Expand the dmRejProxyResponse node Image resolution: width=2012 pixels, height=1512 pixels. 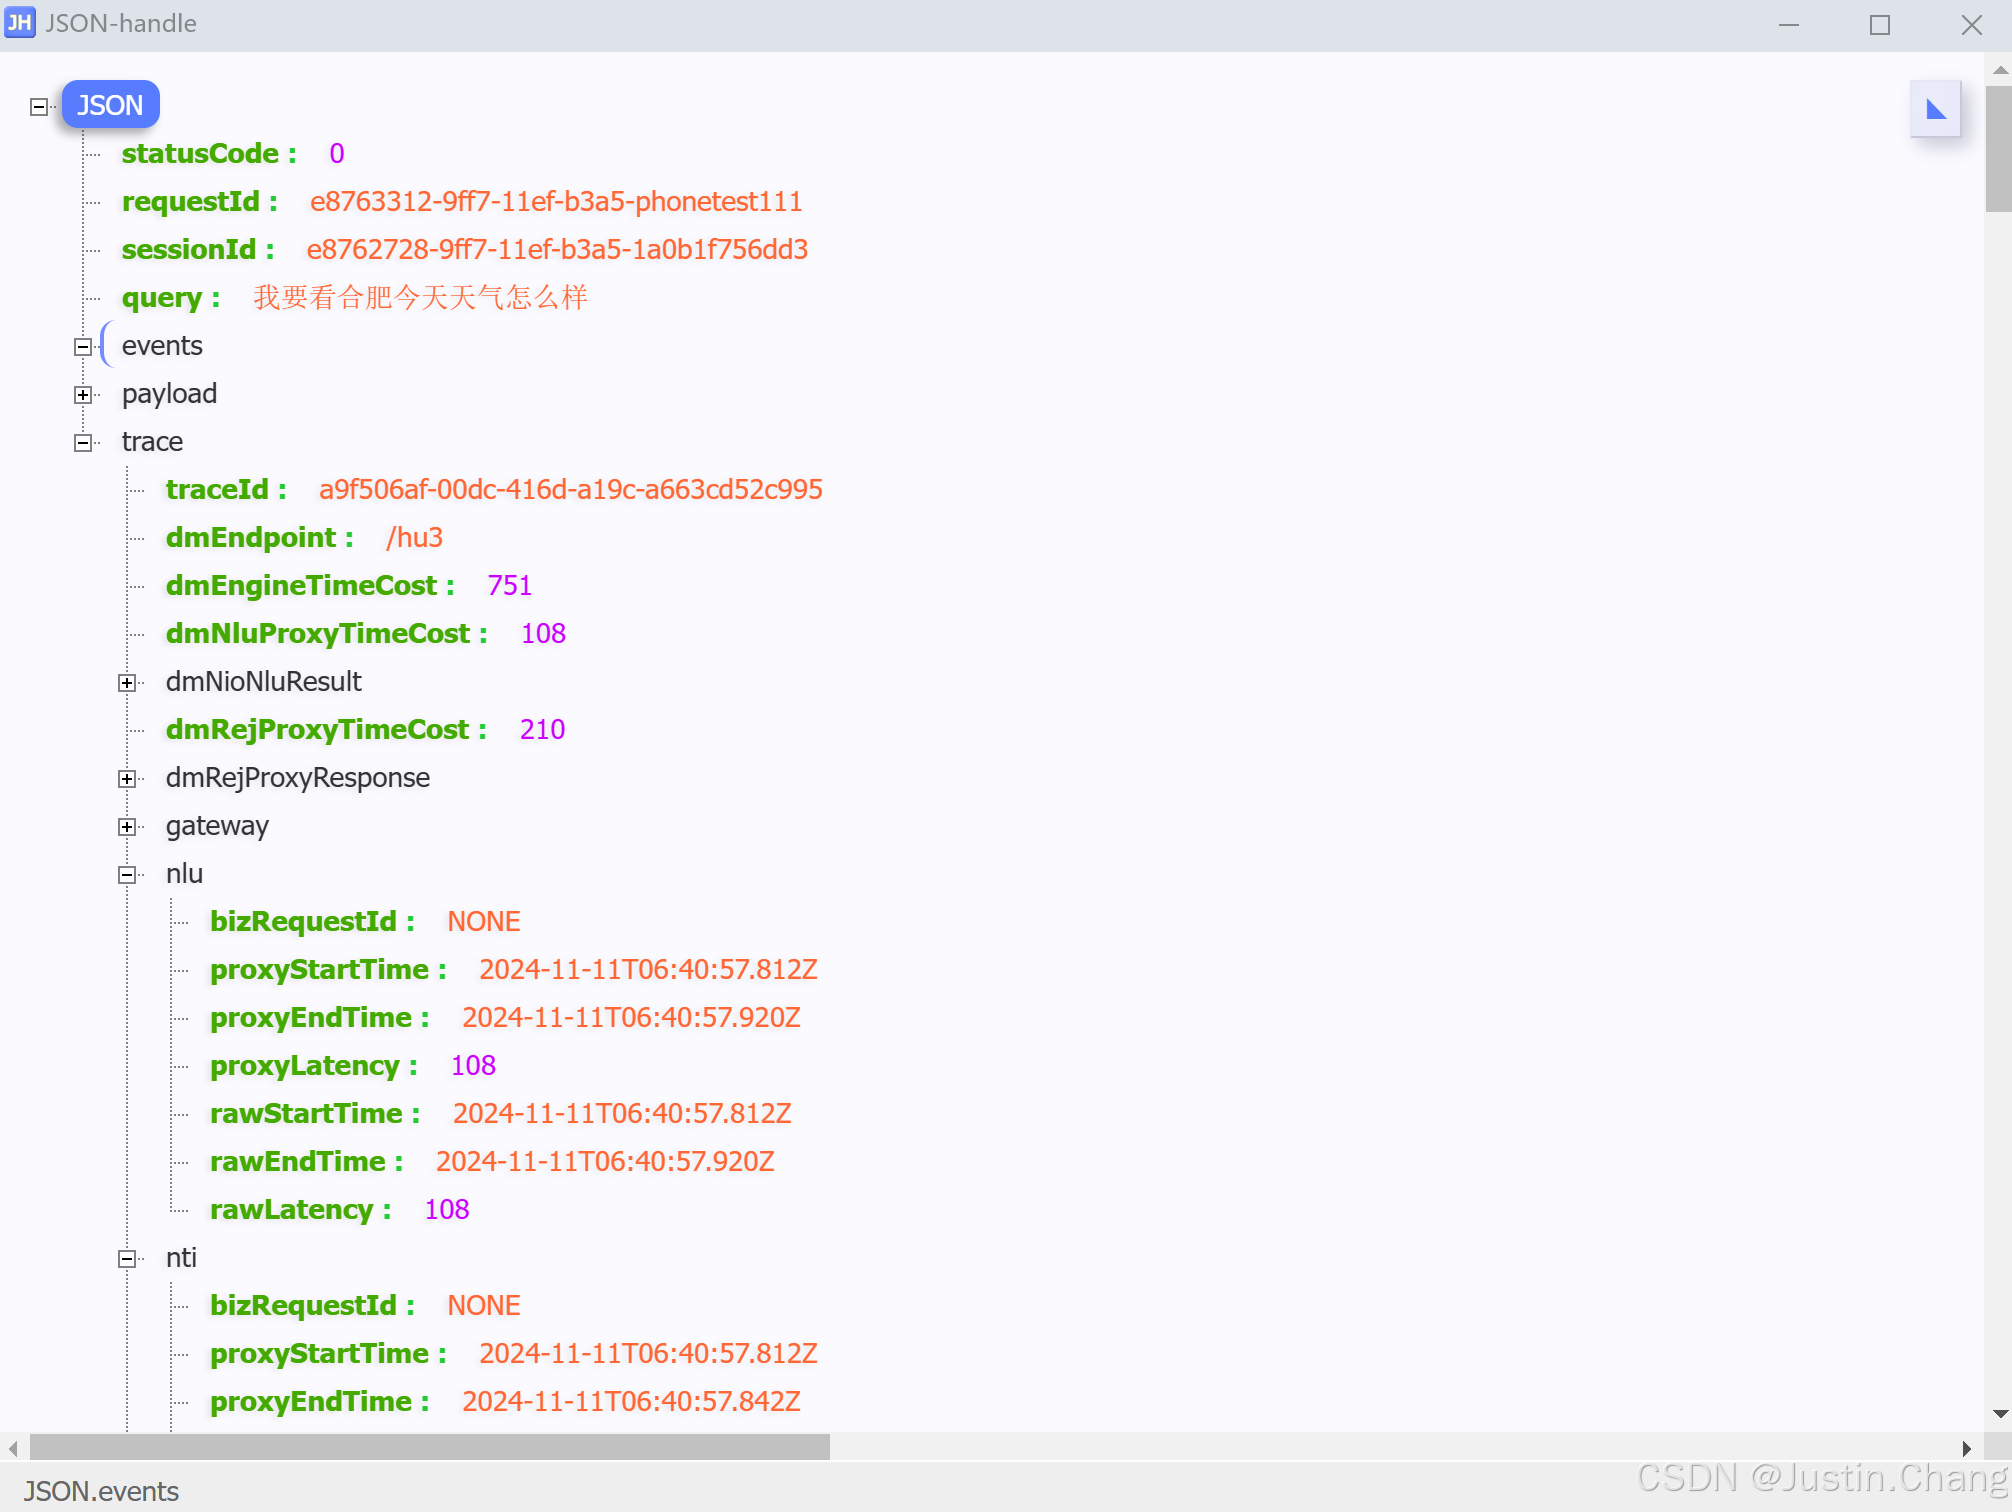tap(127, 779)
